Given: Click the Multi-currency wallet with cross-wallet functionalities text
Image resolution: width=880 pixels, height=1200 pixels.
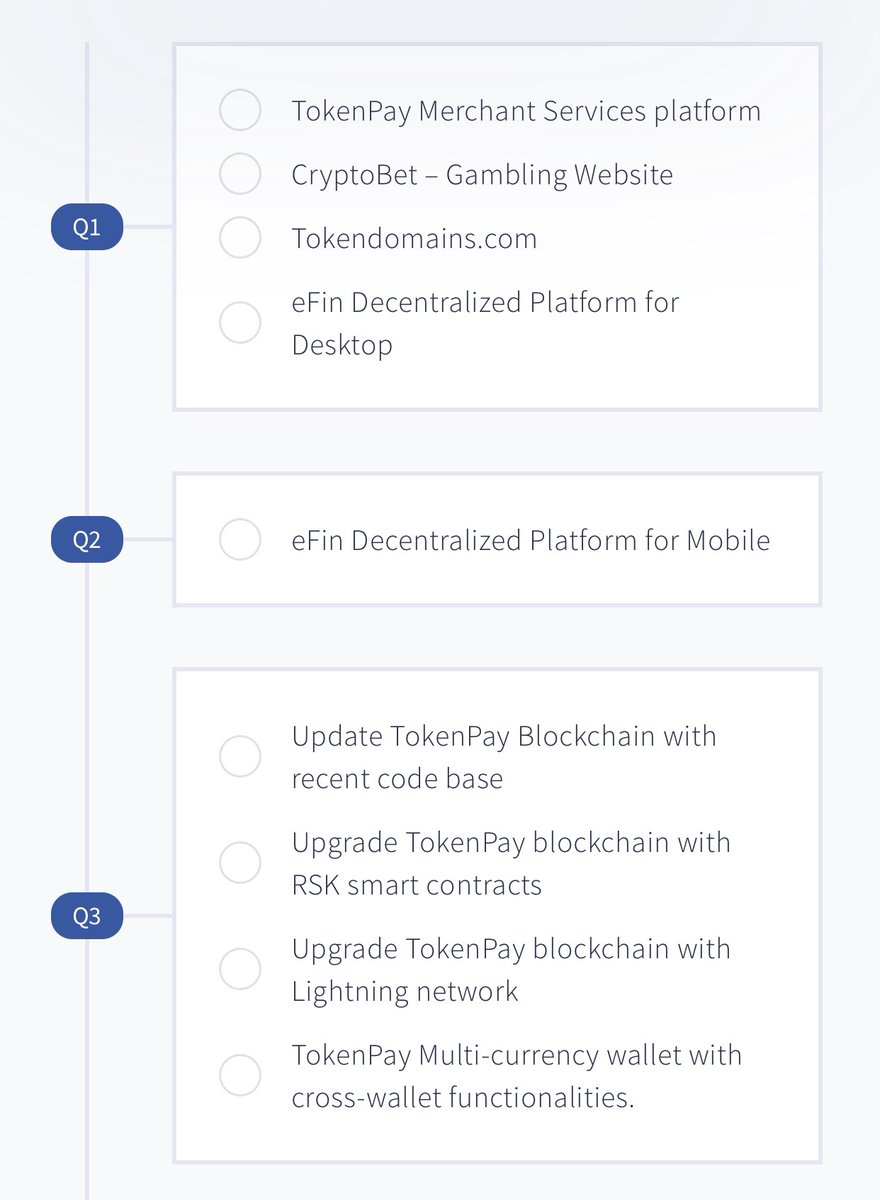Looking at the screenshot, I should 516,1076.
